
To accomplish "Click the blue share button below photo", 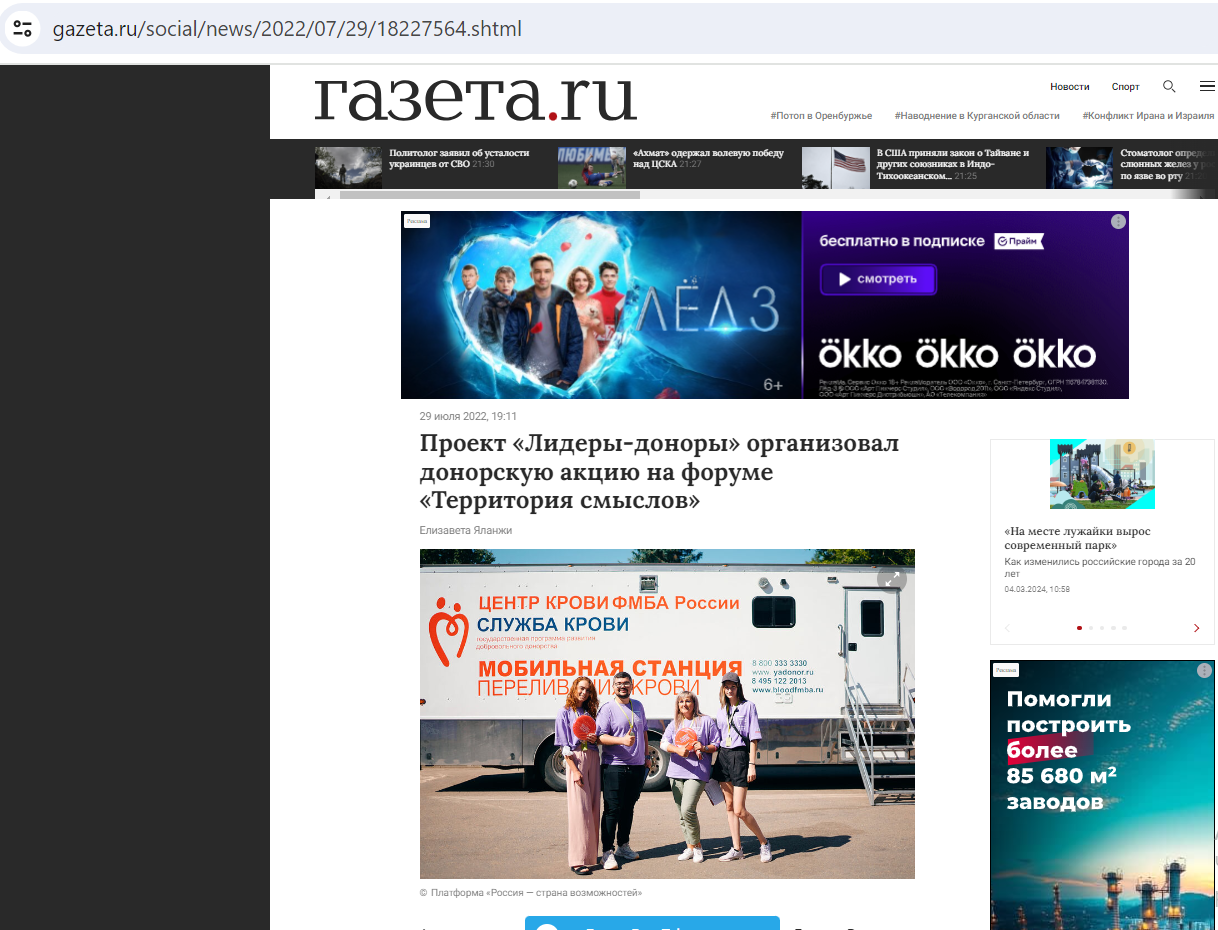I will click(652, 923).
